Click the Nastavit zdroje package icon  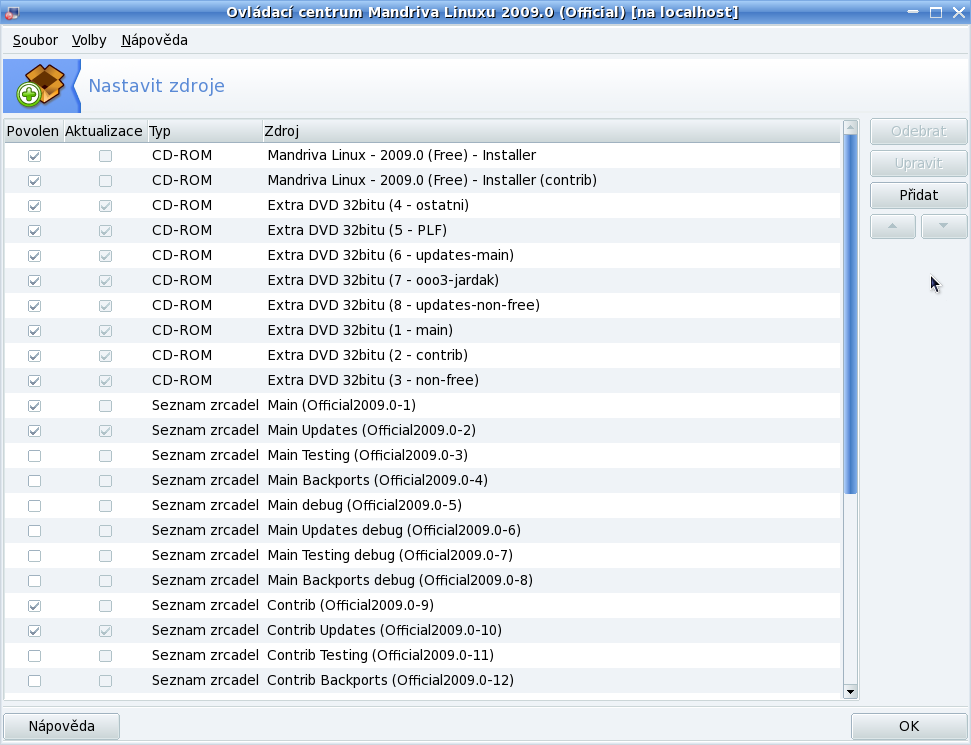pos(41,85)
